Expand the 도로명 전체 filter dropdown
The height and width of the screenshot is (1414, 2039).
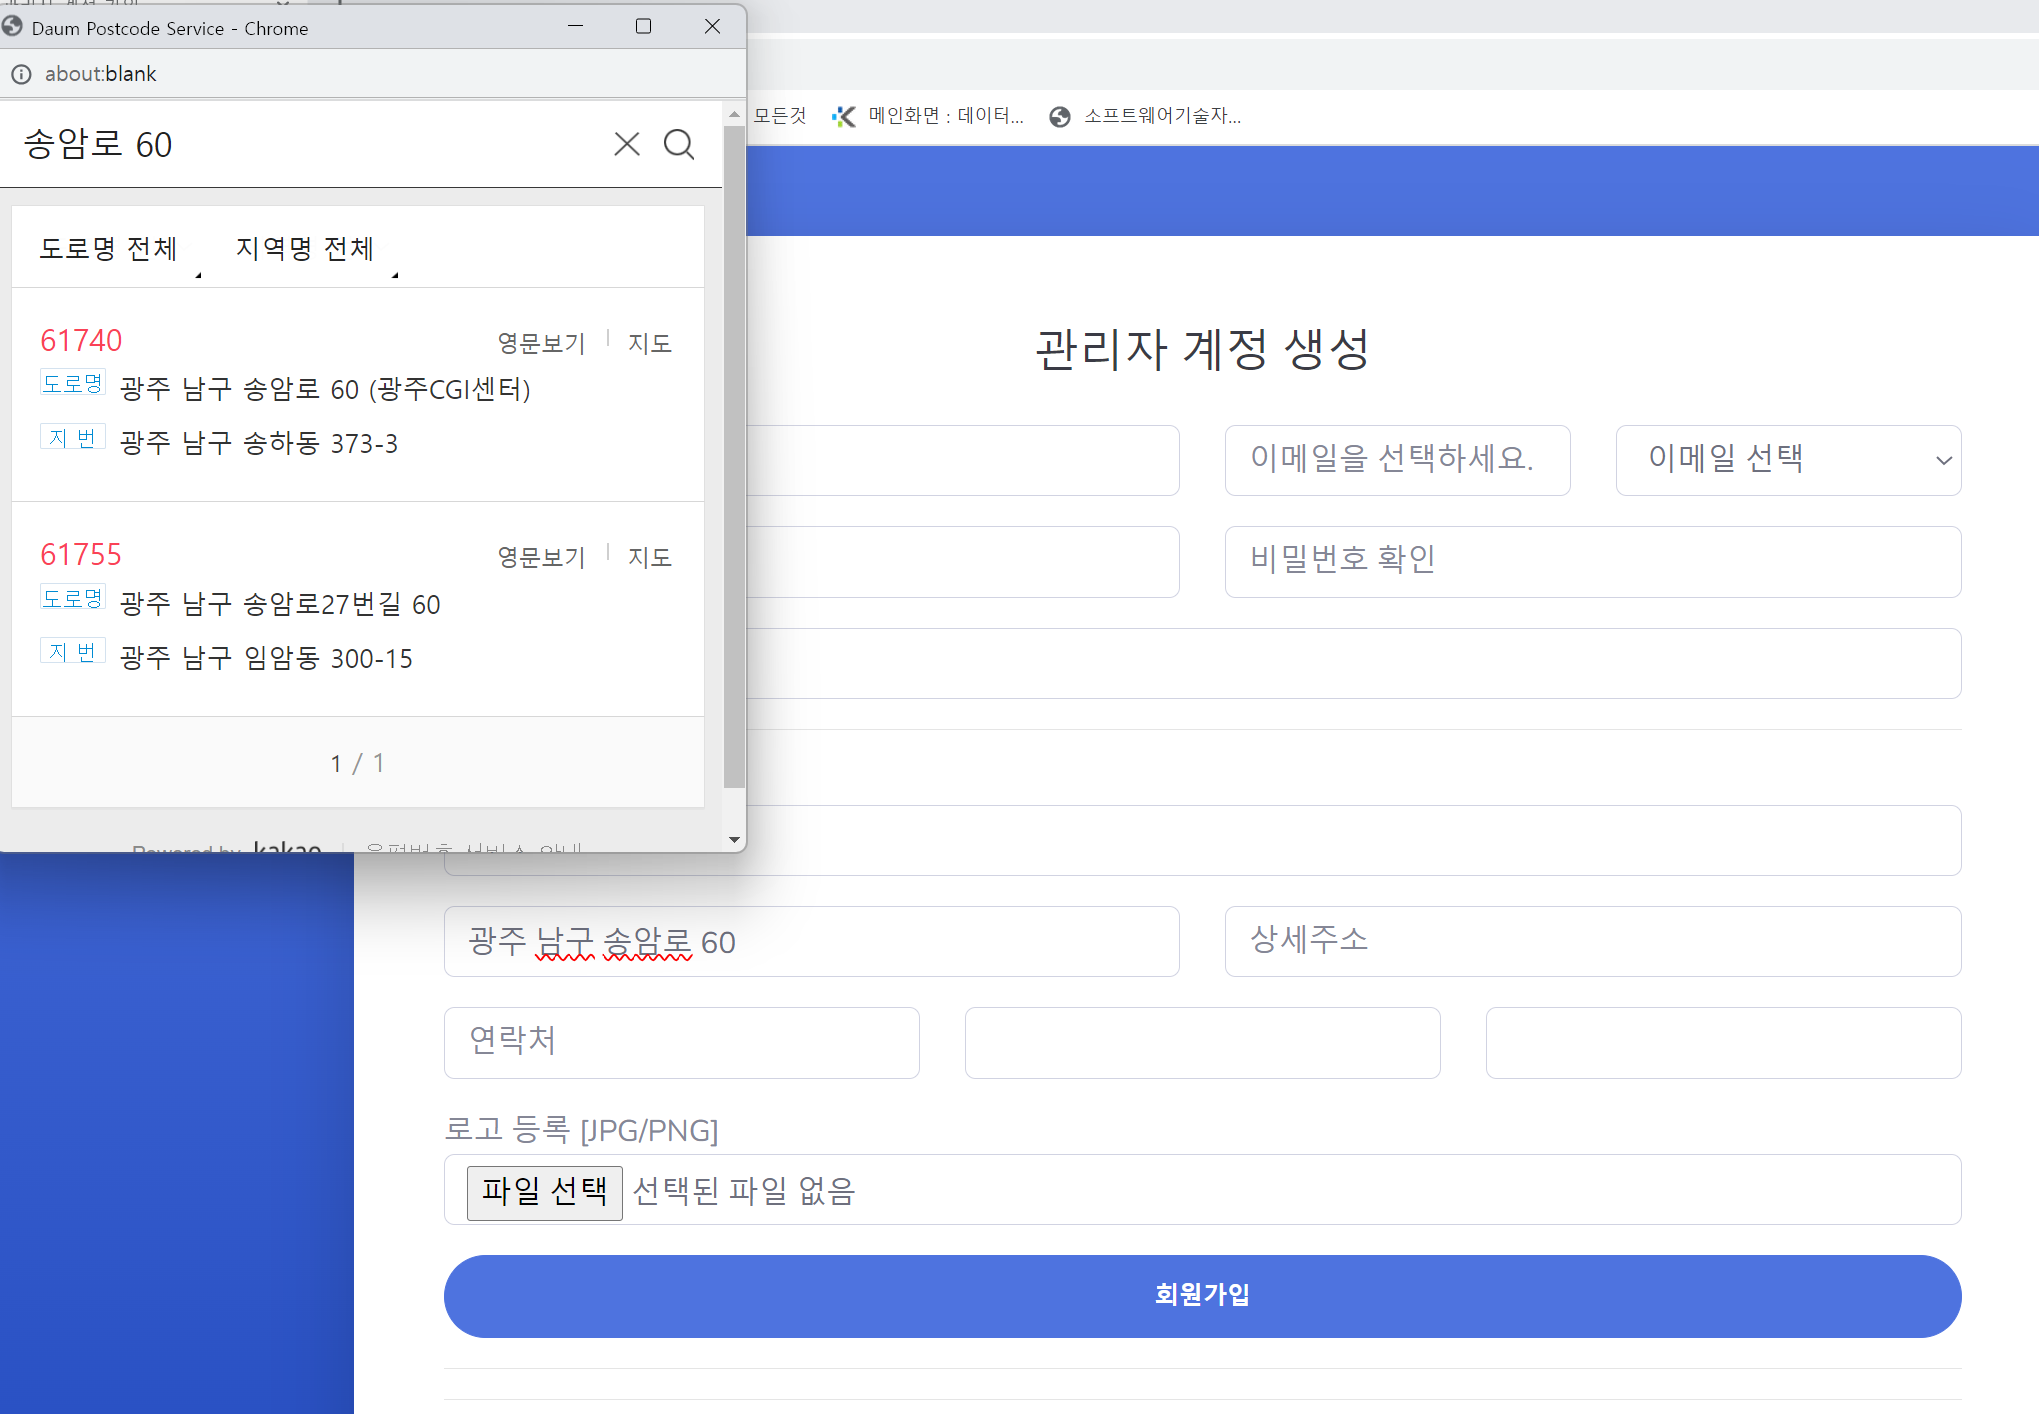click(109, 248)
